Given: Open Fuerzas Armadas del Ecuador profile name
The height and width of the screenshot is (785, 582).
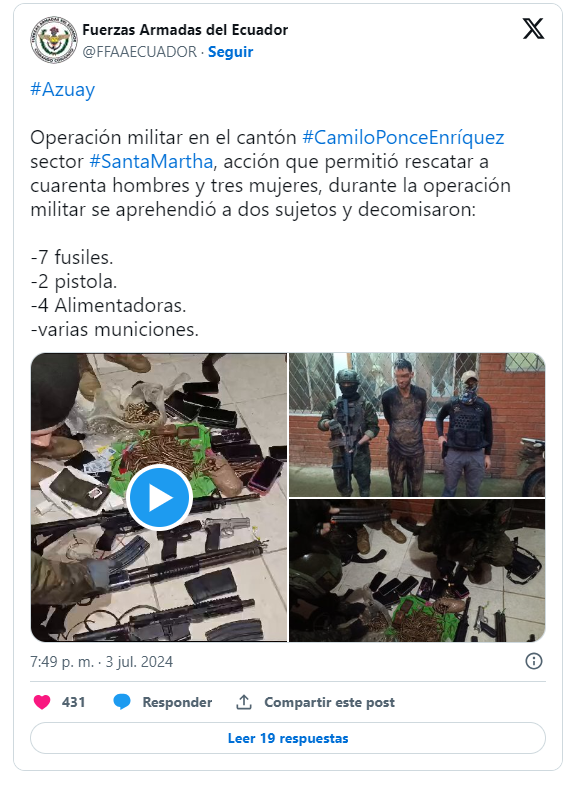Looking at the screenshot, I should pyautogui.click(x=185, y=30).
